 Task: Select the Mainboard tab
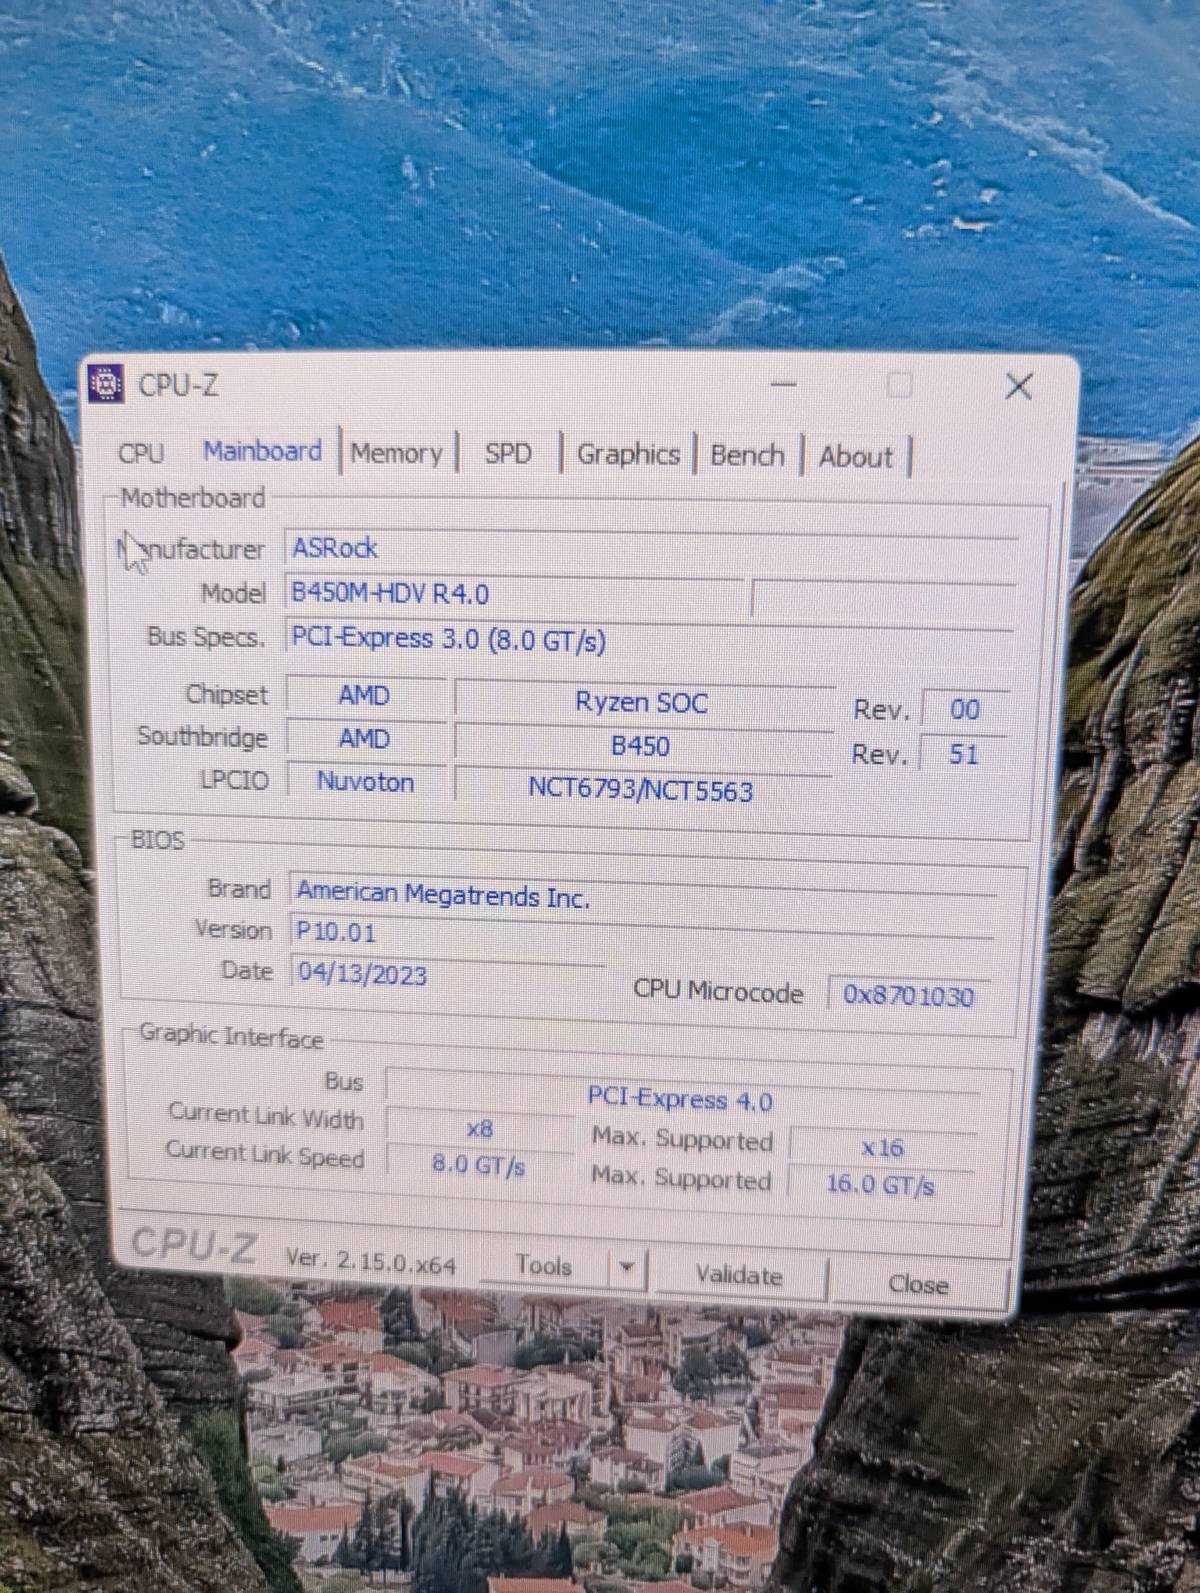click(263, 451)
